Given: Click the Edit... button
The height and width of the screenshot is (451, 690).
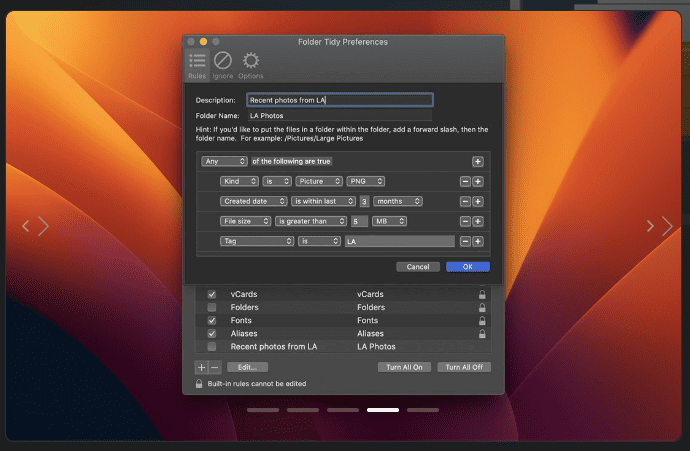Looking at the screenshot, I should [247, 367].
